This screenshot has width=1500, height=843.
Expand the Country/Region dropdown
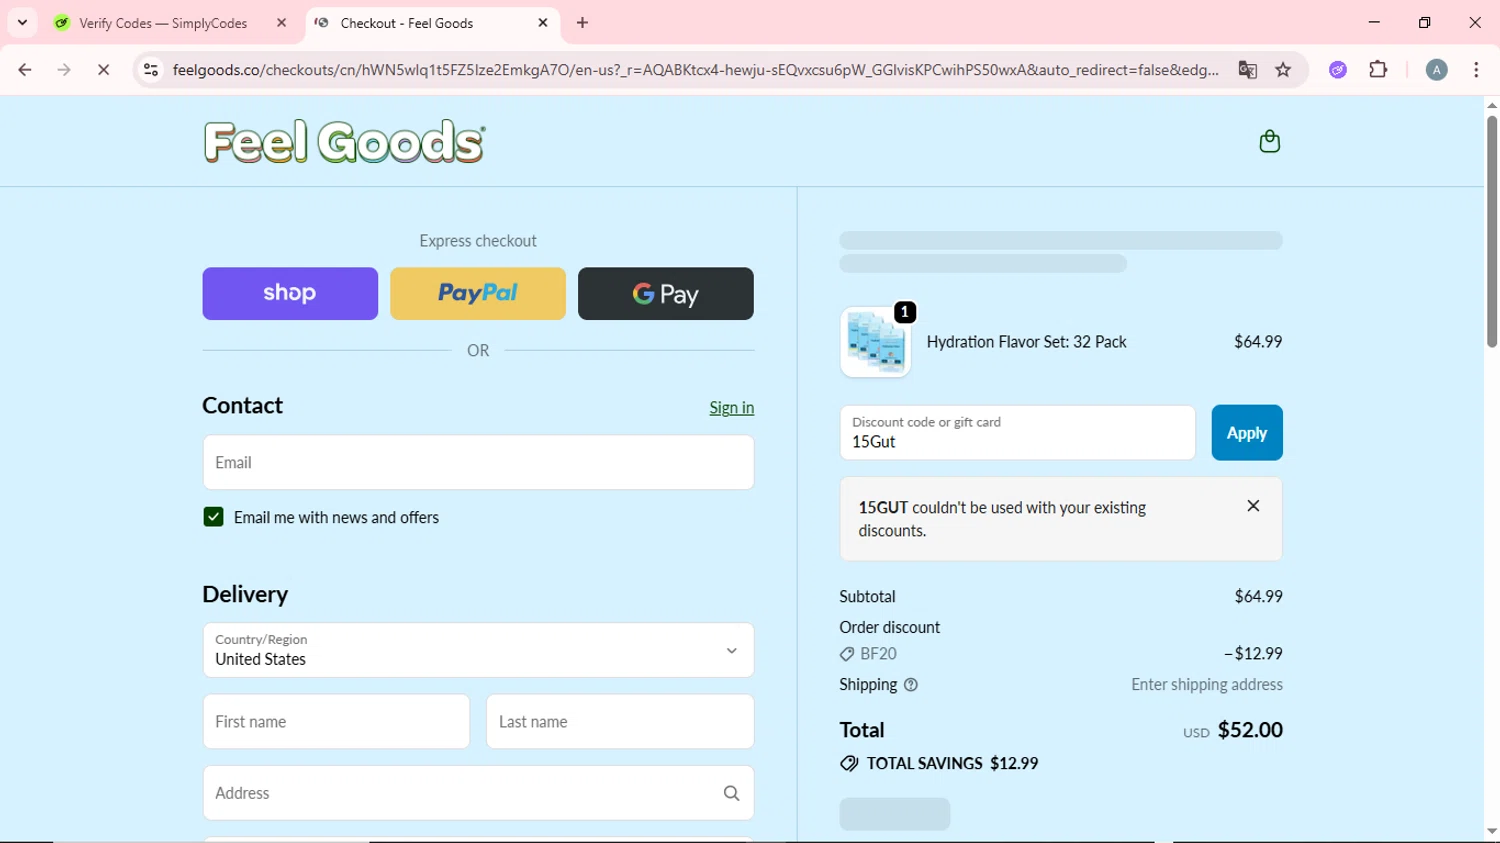click(x=478, y=650)
